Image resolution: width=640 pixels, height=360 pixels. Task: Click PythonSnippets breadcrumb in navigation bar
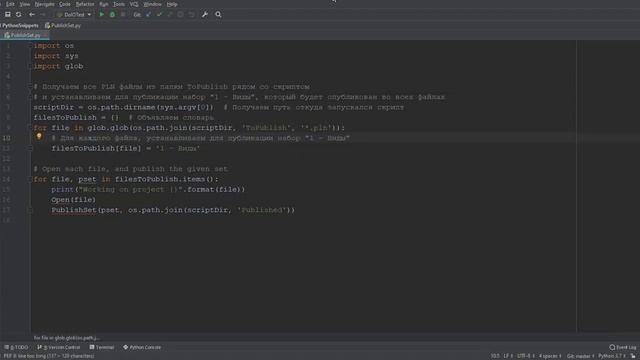(x=20, y=25)
